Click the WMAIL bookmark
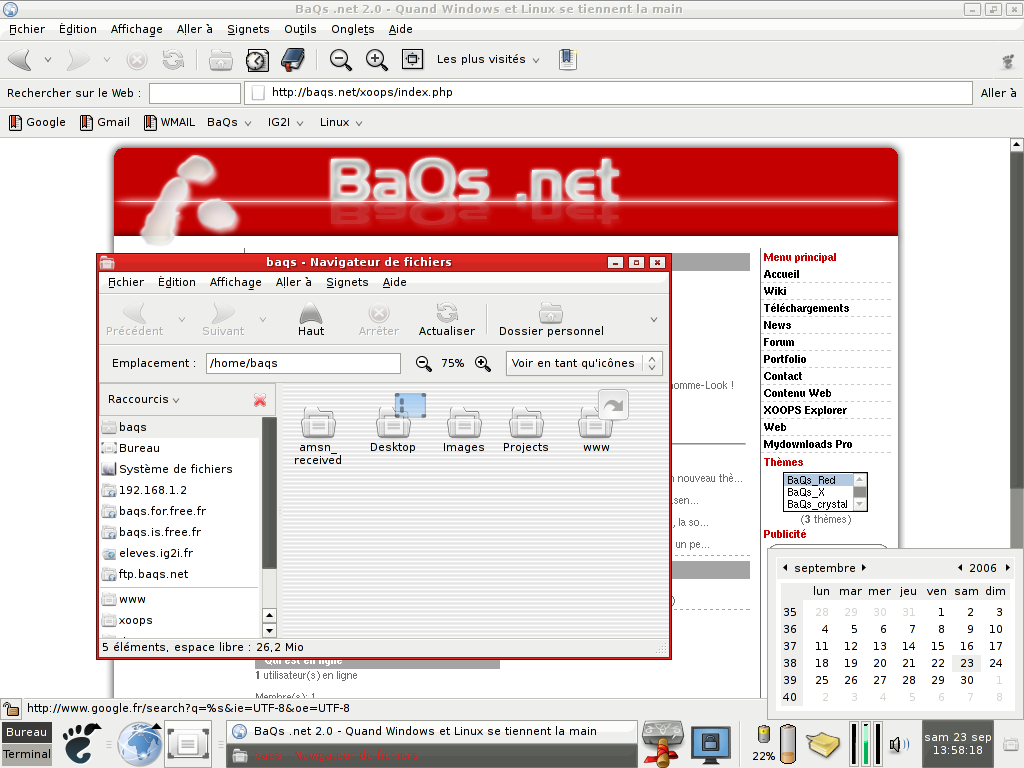 (x=169, y=122)
